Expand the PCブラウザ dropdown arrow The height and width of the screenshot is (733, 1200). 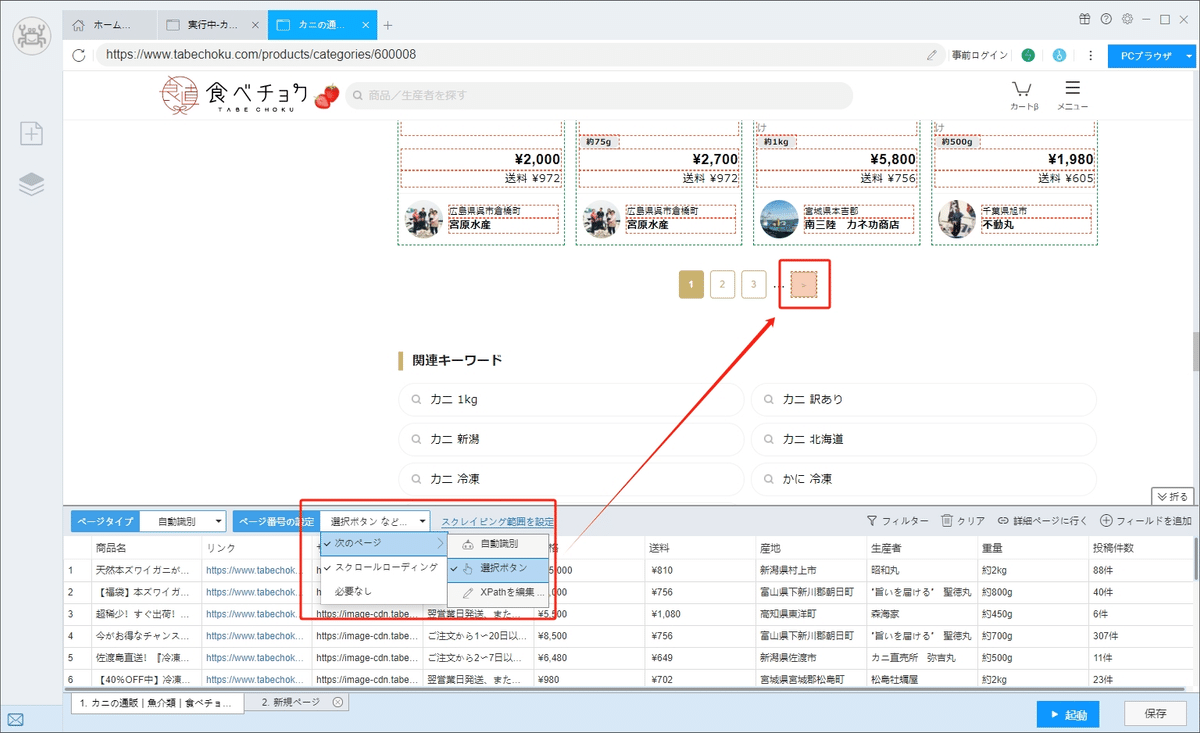click(1188, 56)
